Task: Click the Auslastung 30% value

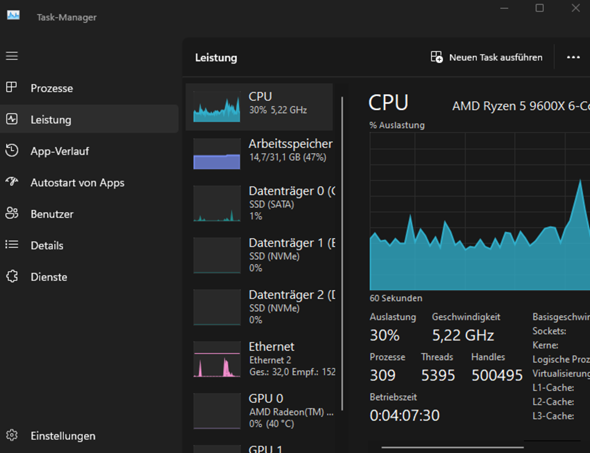Action: click(385, 335)
